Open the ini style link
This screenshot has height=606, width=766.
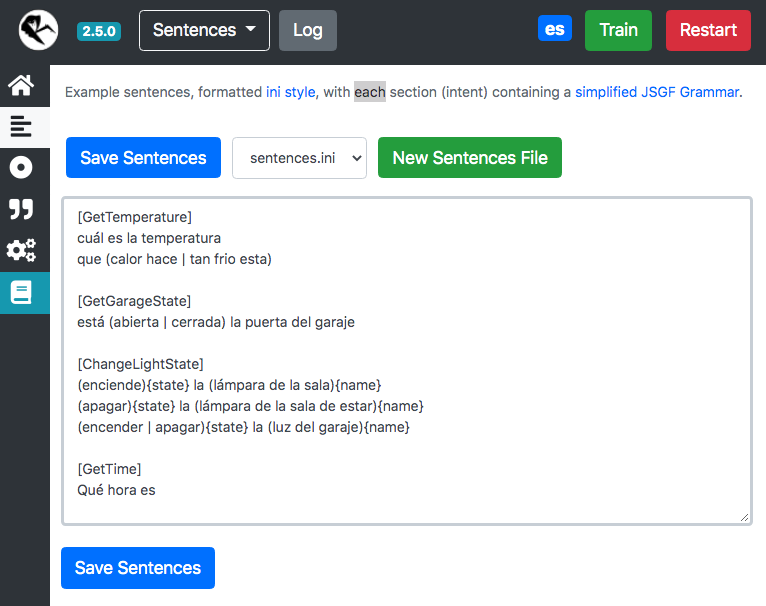[x=291, y=92]
